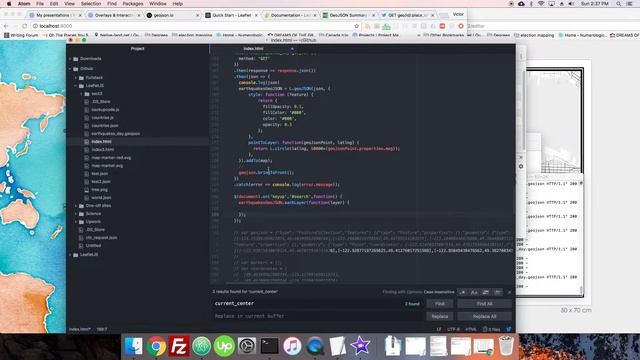Open Spotlight search in menu bar

pos(619,4)
